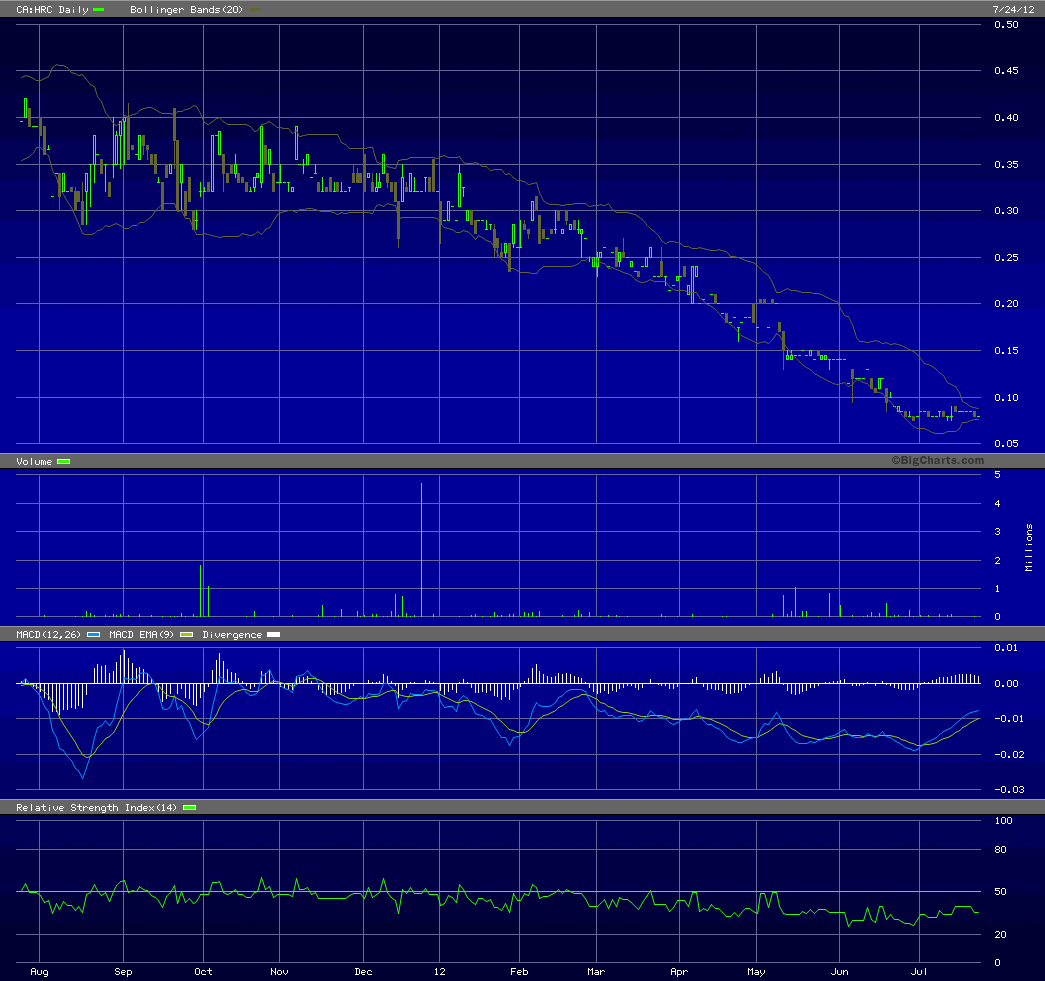Screen dimensions: 1045x981
Task: Click the Millions volume axis label
Action: pyautogui.click(x=1029, y=547)
